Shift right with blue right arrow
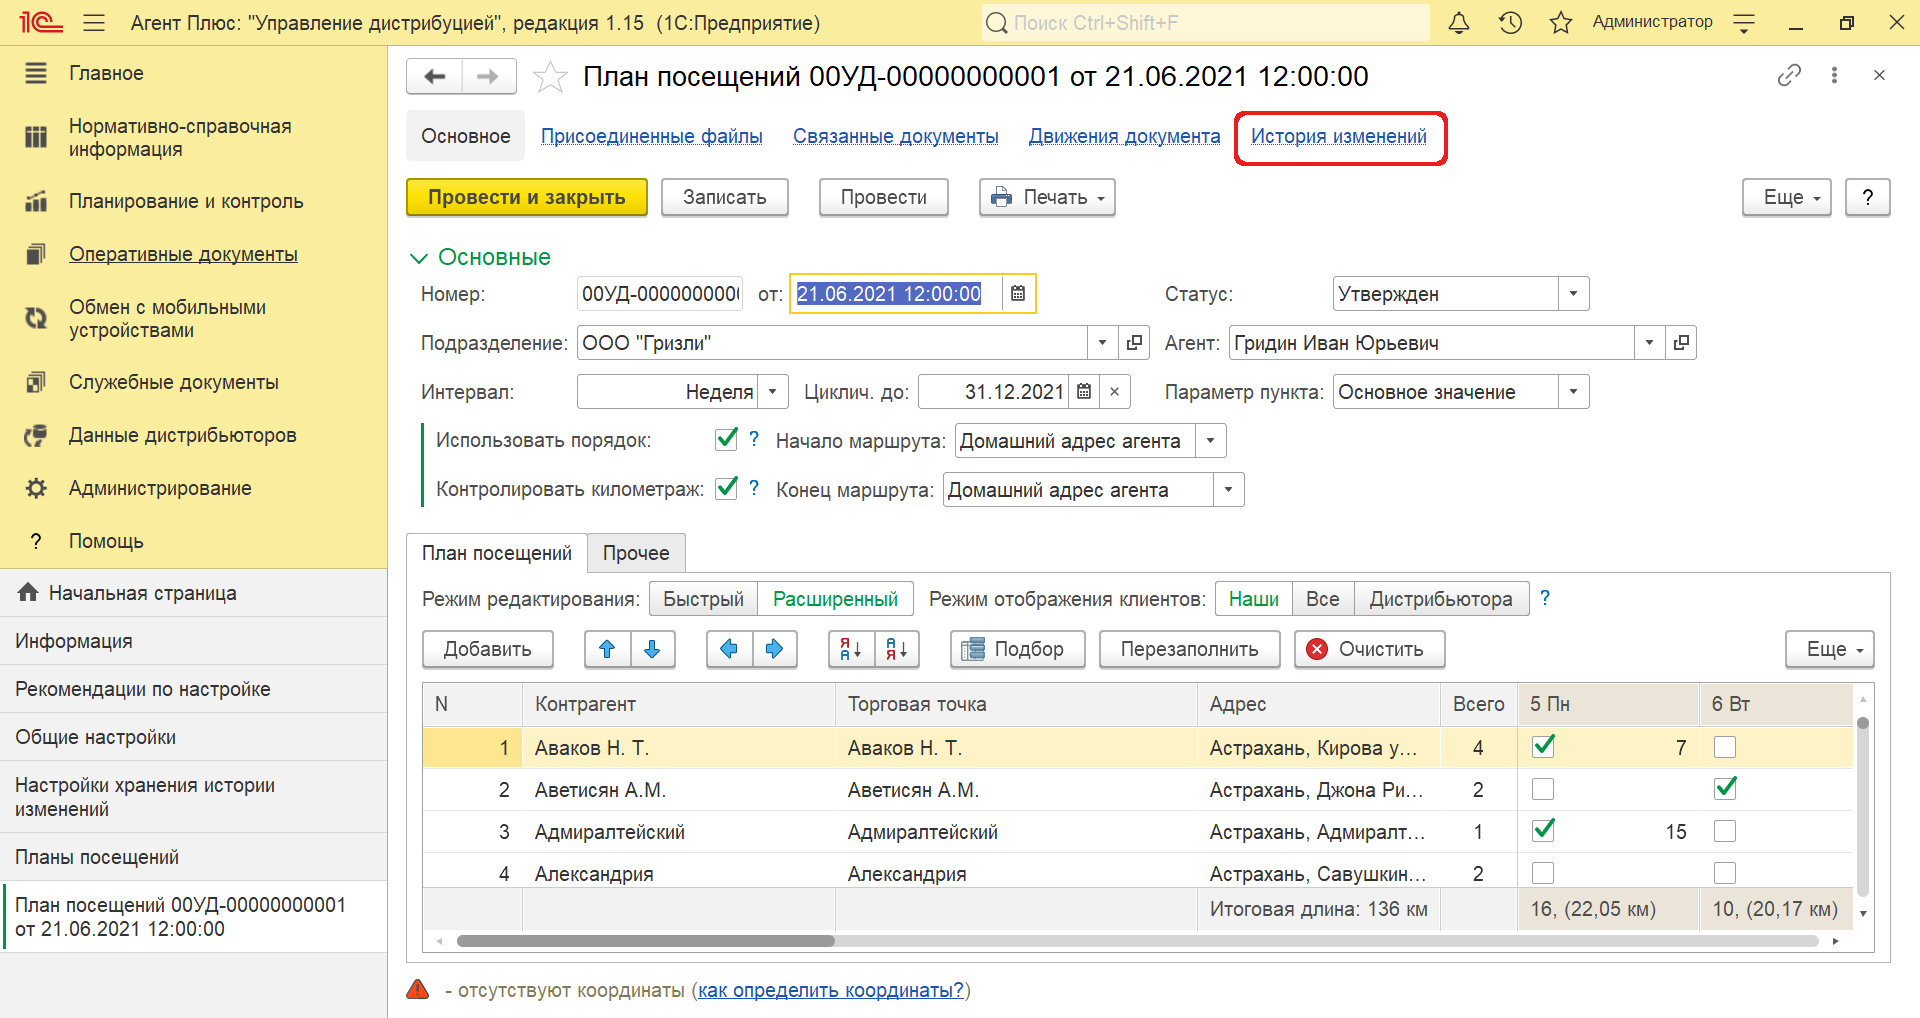The image size is (1920, 1018). click(x=774, y=649)
